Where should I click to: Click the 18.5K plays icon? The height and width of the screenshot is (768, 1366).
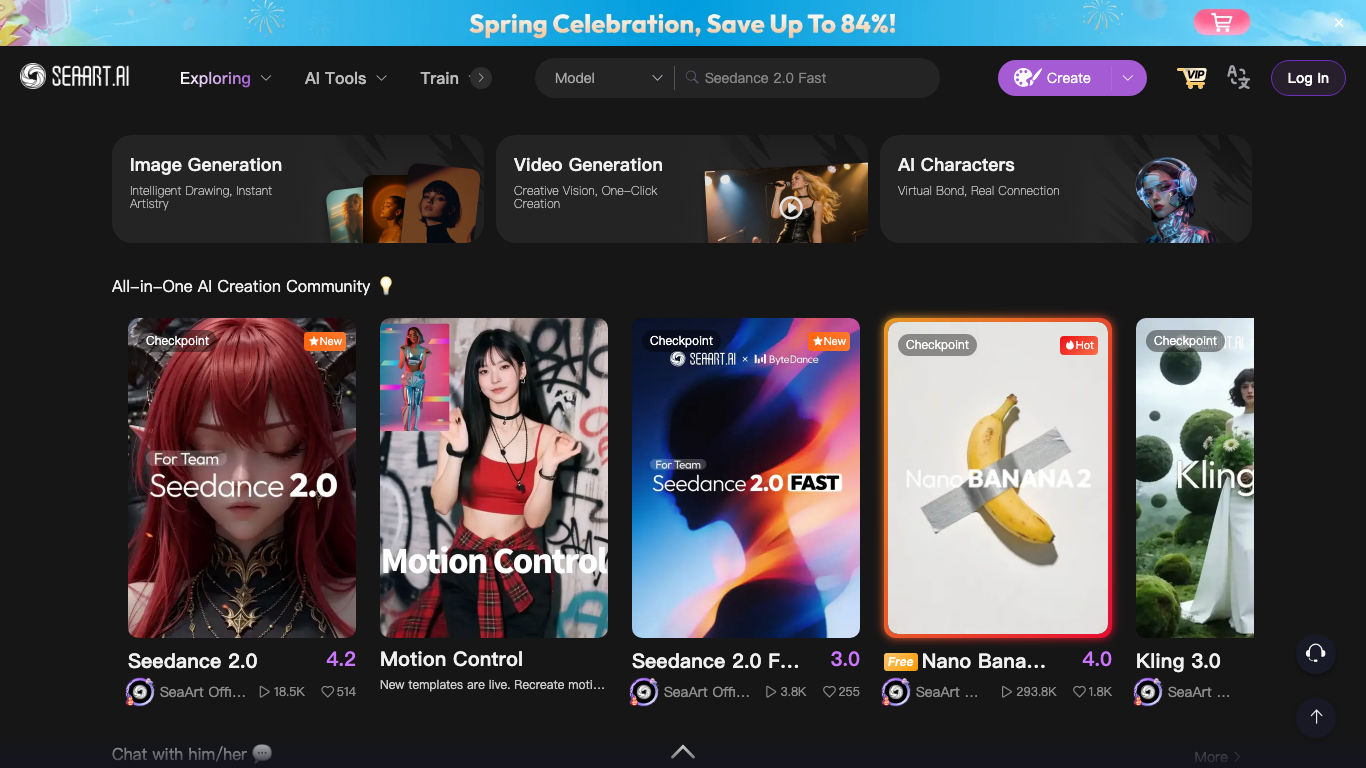coord(264,692)
